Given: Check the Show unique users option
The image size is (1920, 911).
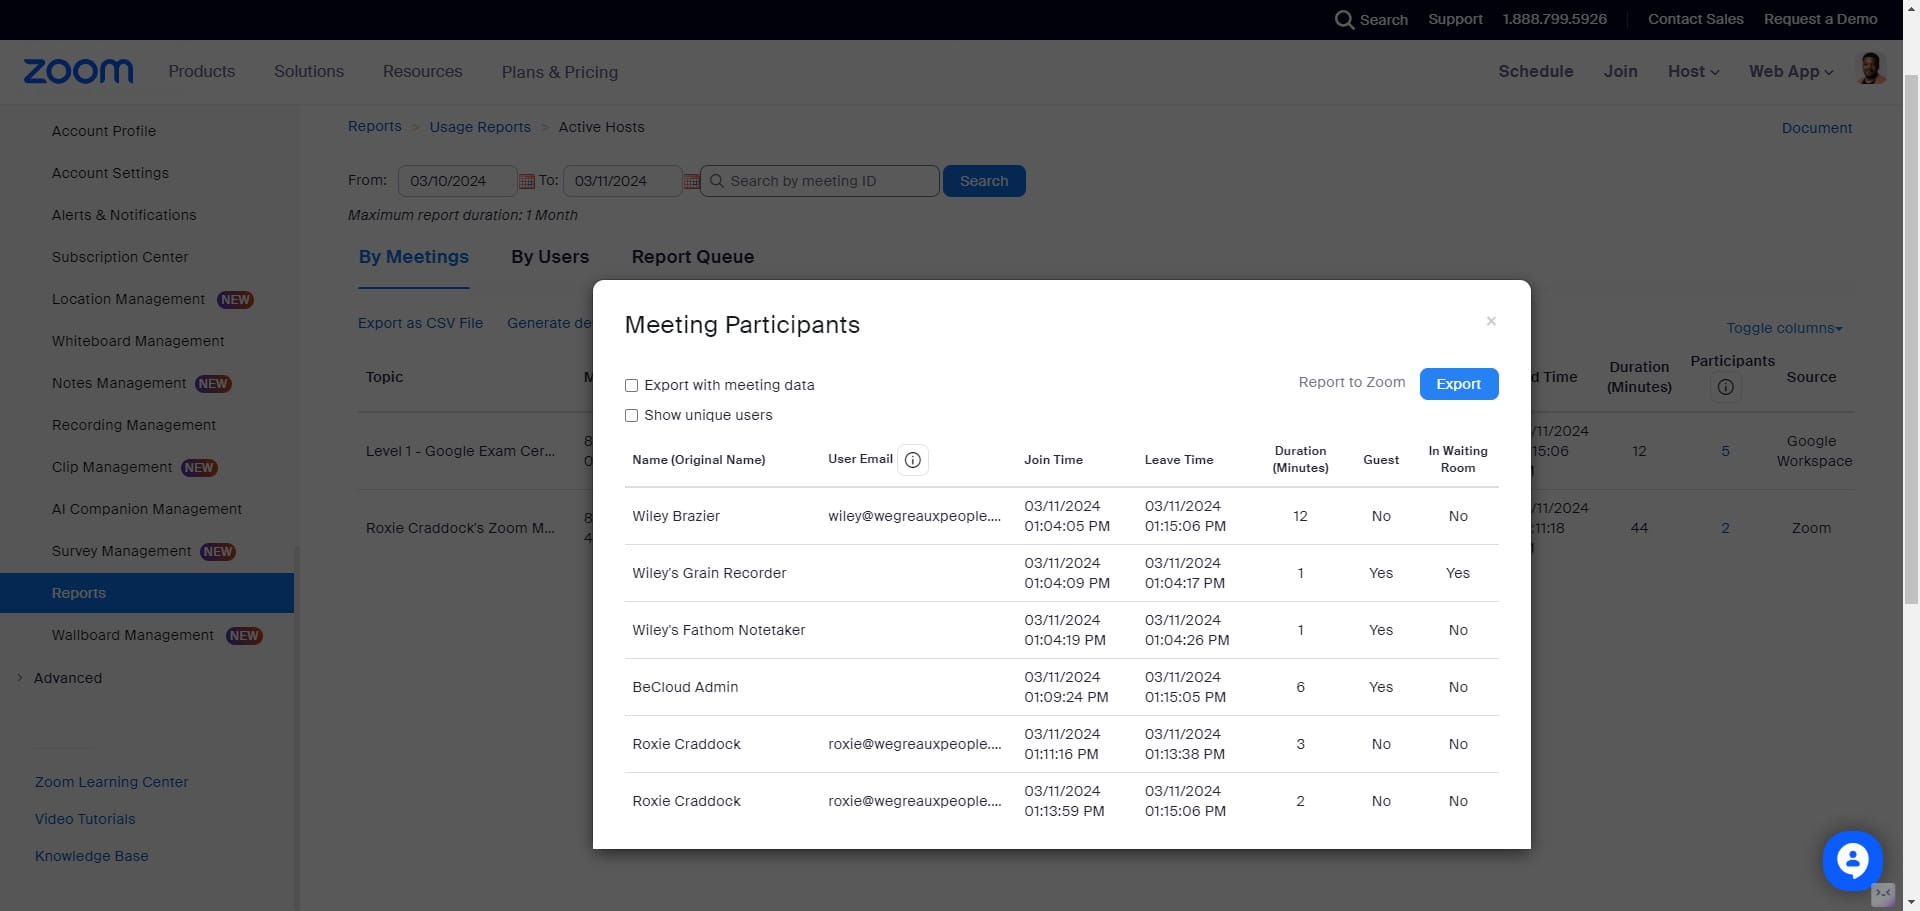Looking at the screenshot, I should [632, 416].
